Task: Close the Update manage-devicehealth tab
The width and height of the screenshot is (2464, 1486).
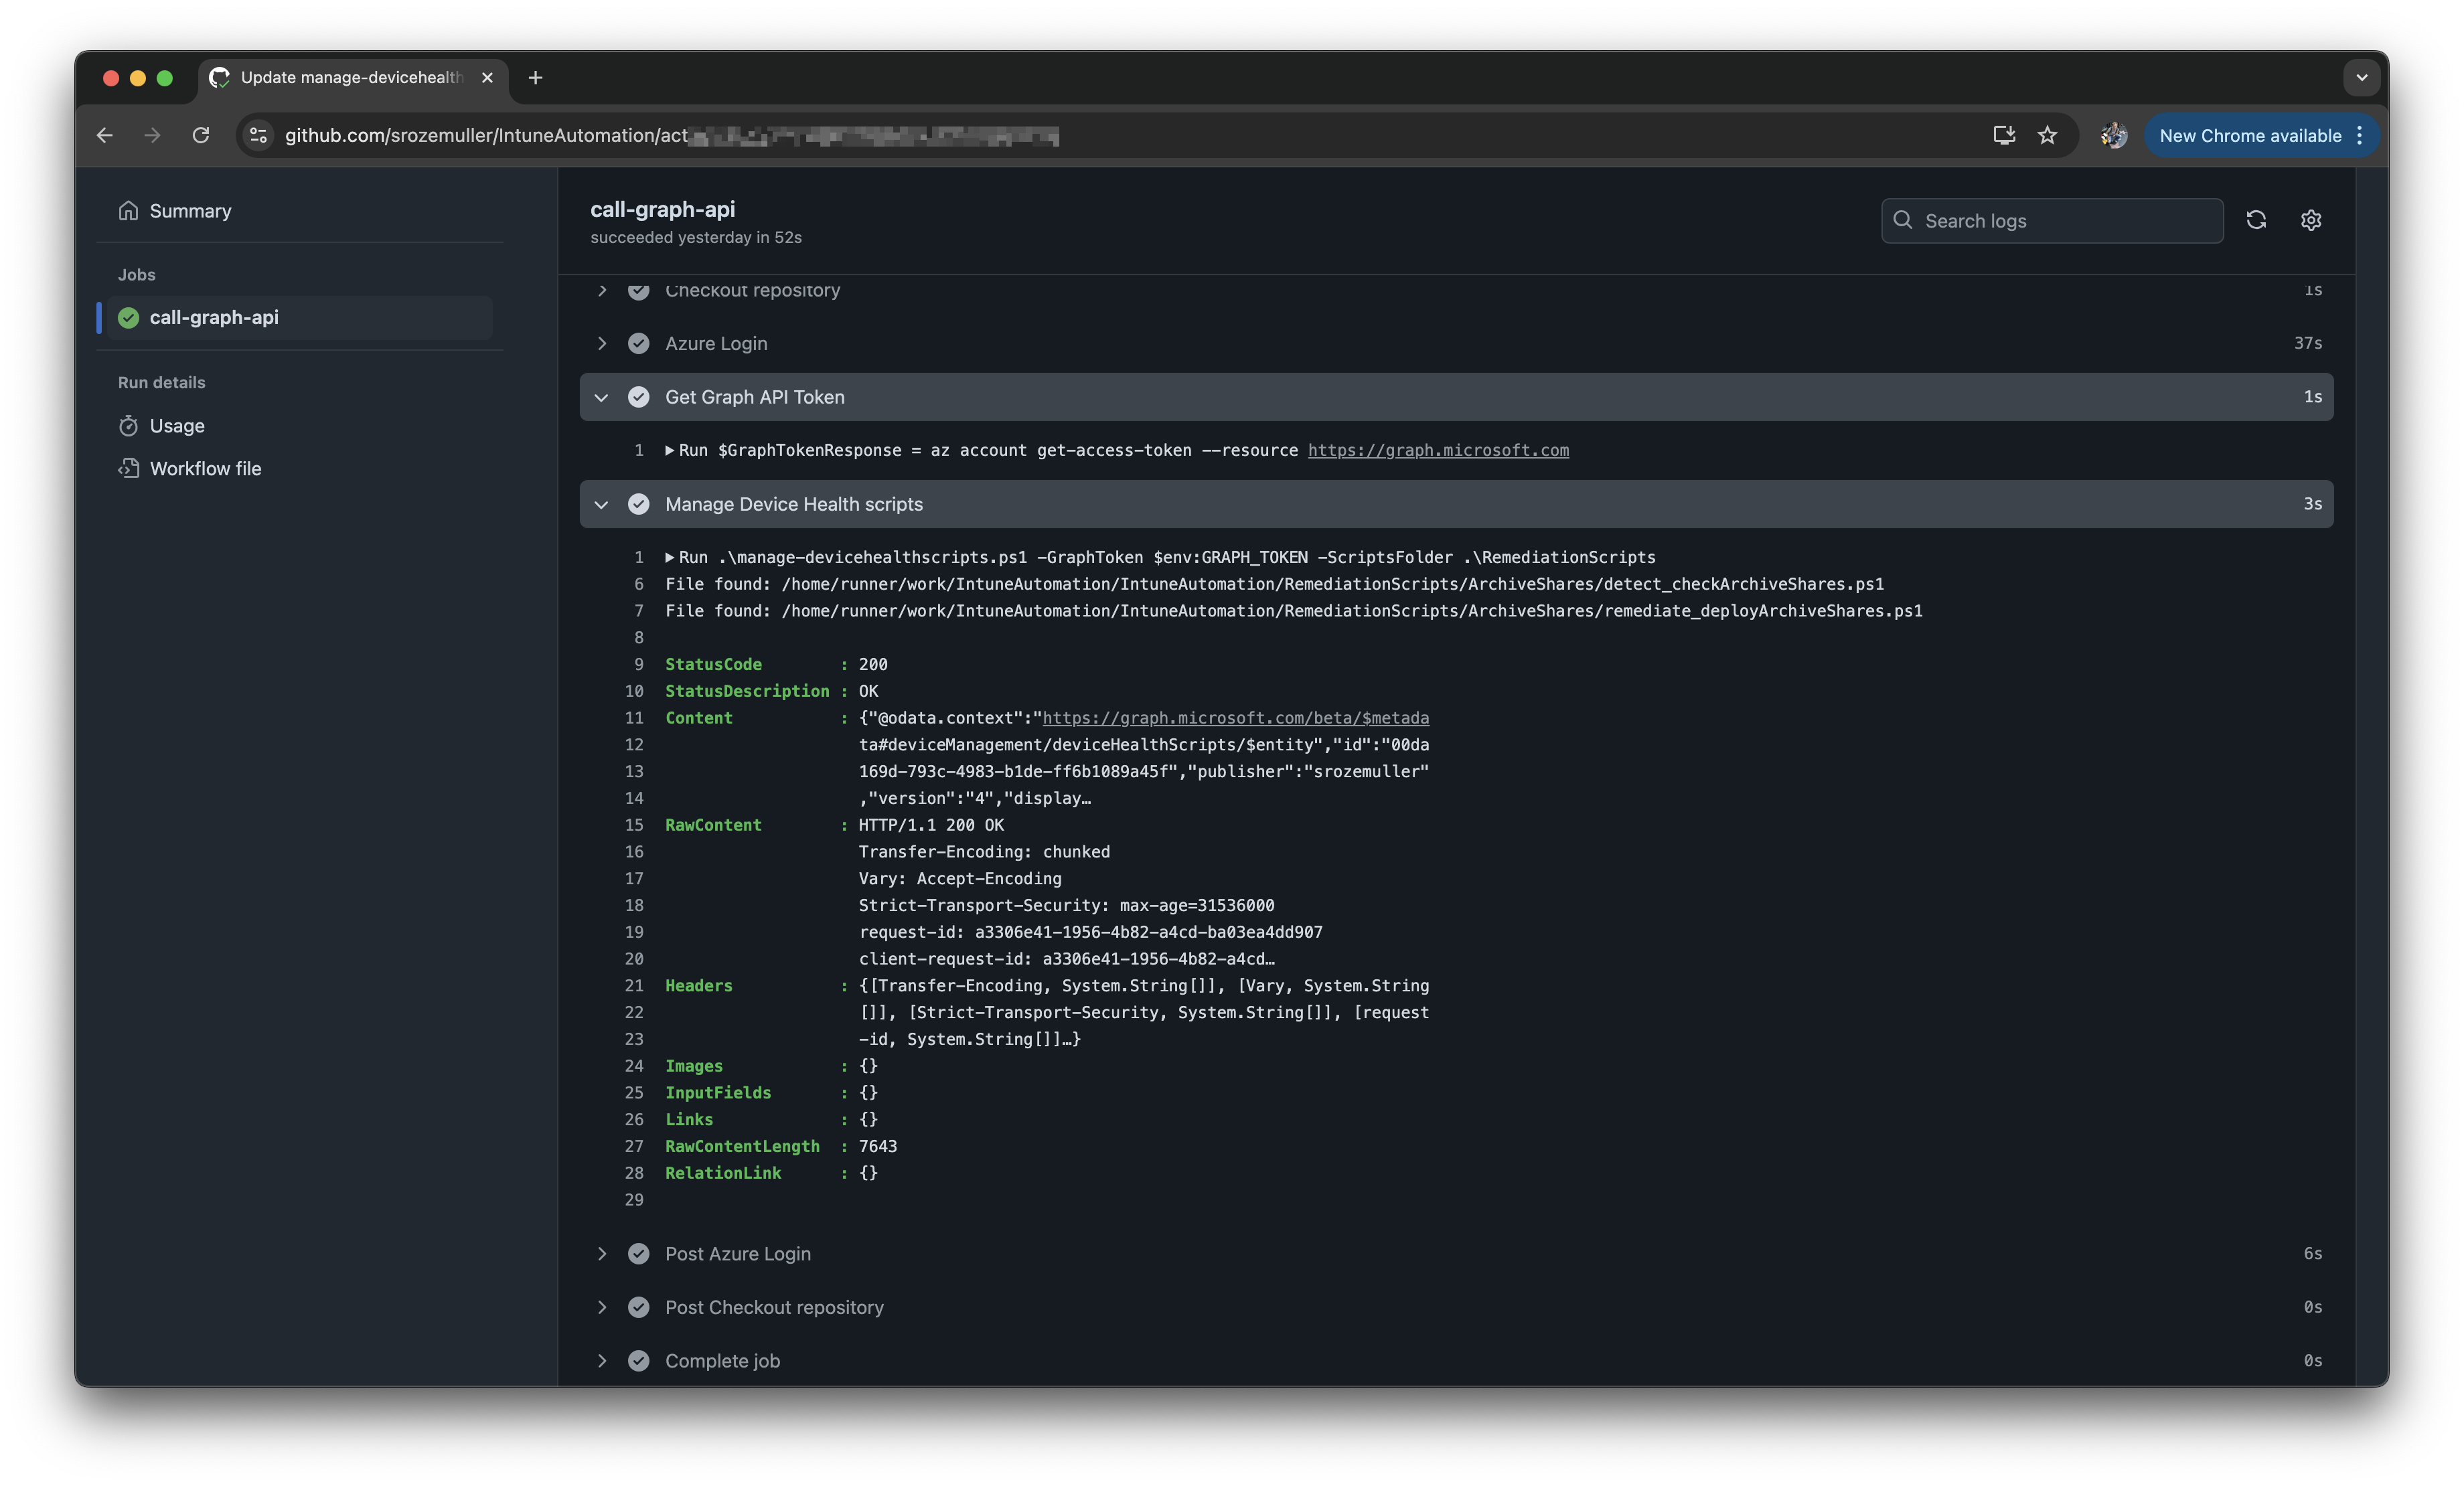Action: tap(487, 77)
